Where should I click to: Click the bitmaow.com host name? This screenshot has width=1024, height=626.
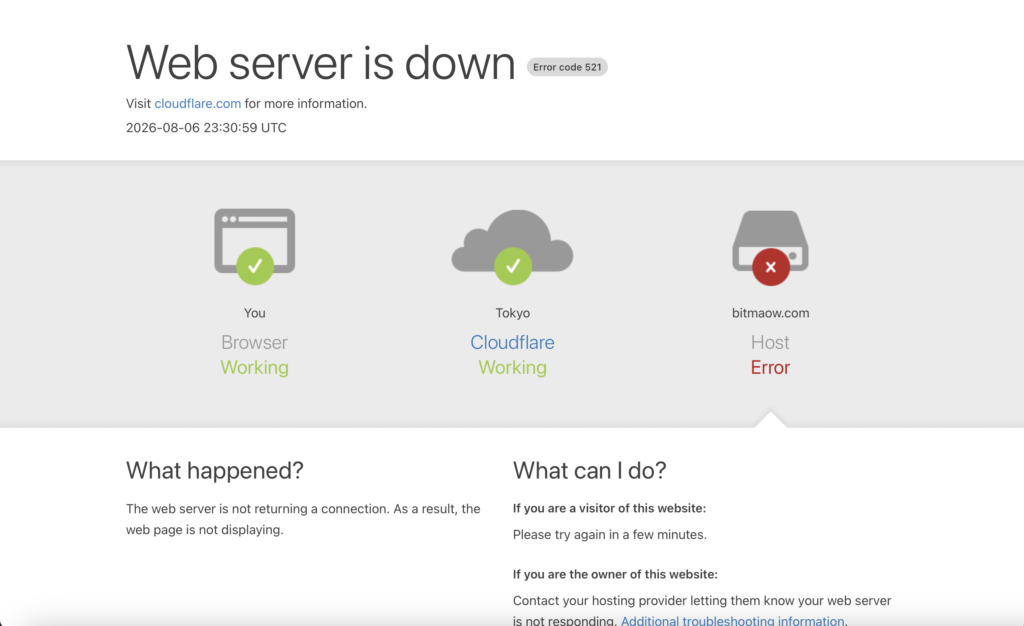[771, 313]
